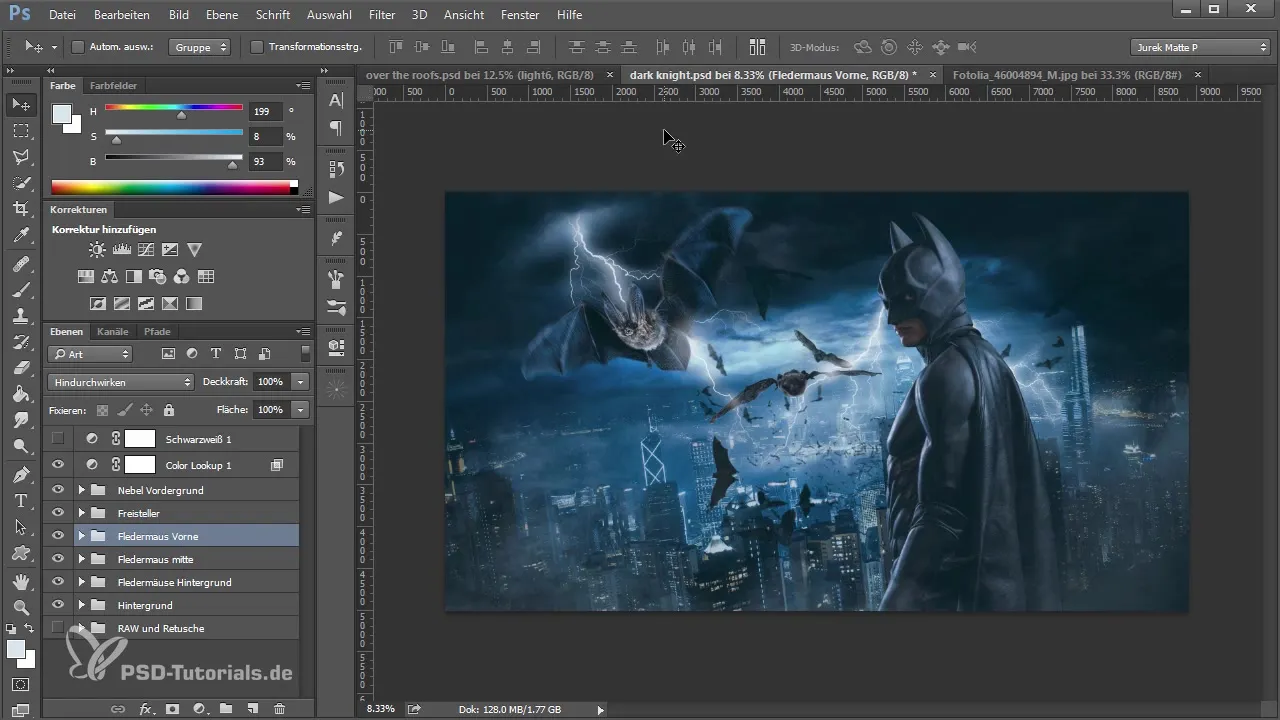Screen dimensions: 1280x720
Task: Hide the Nebel Vordergrund group
Action: 58,490
